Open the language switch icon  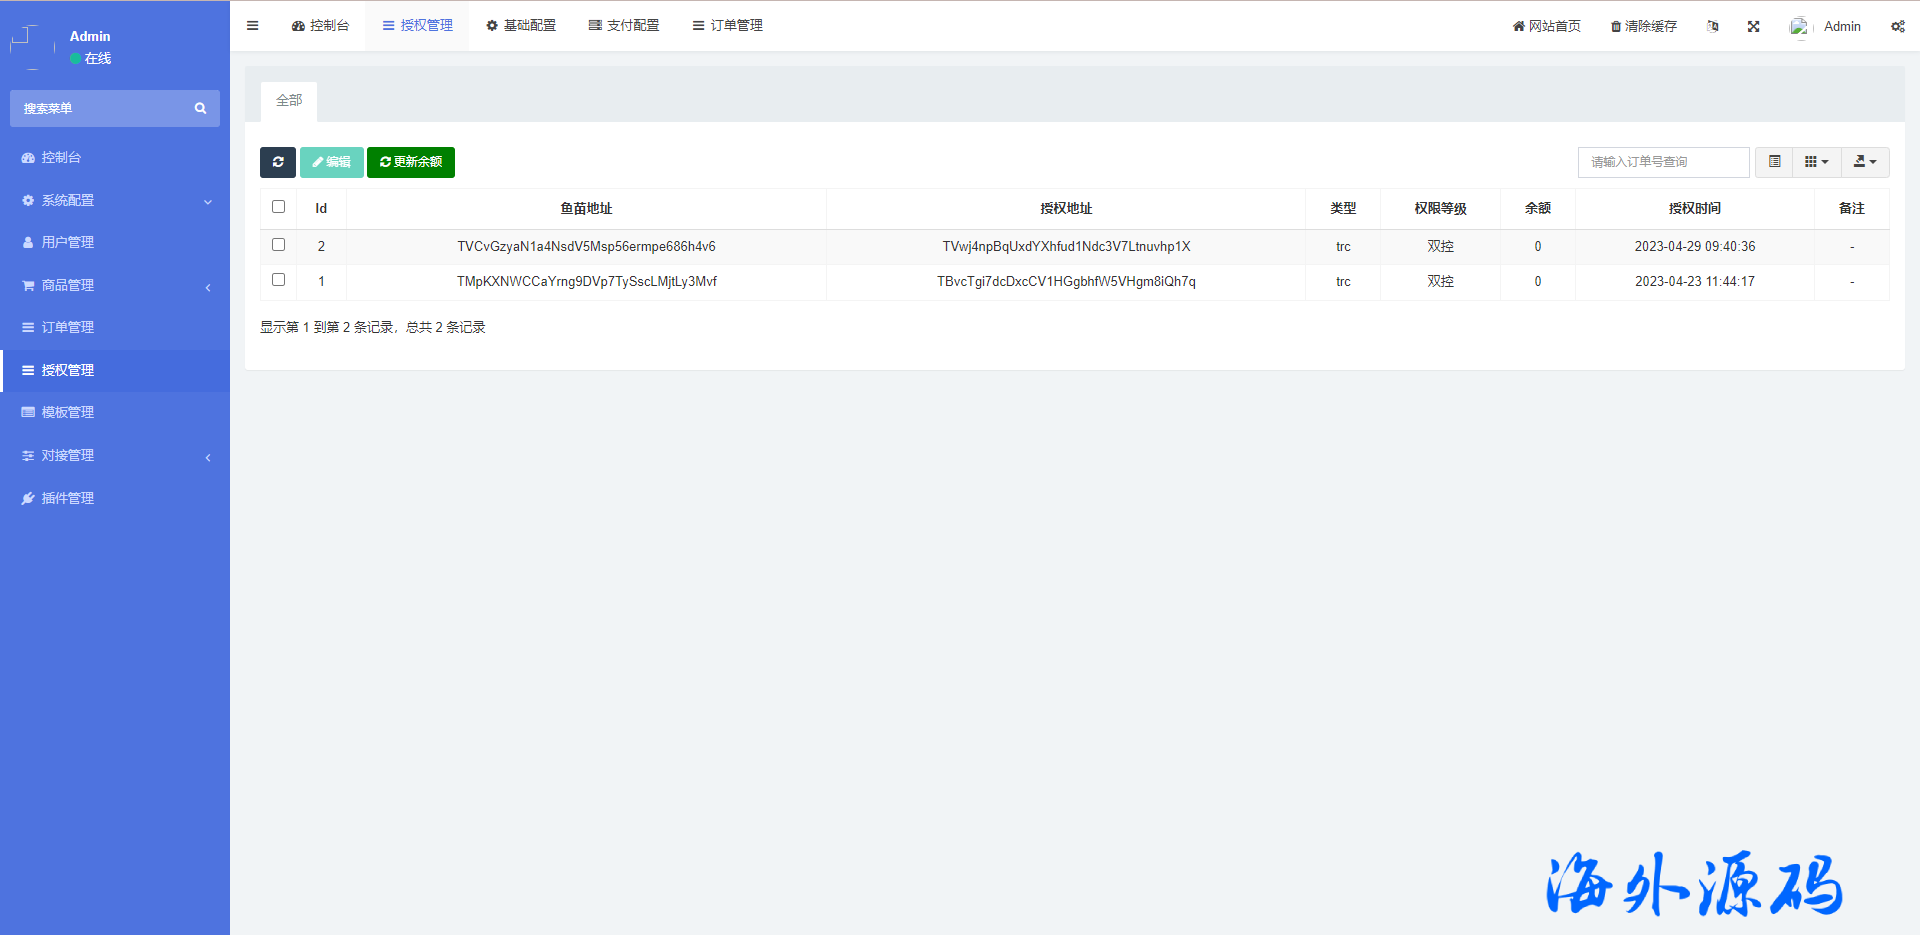(x=1713, y=27)
